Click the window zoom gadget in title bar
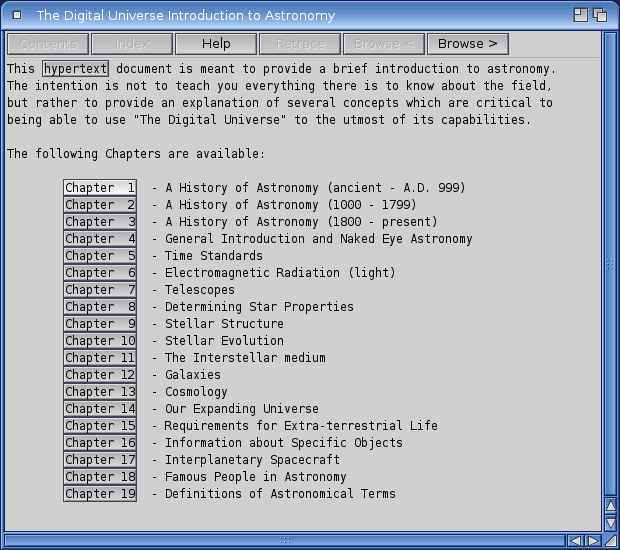620x550 pixels. 581,15
